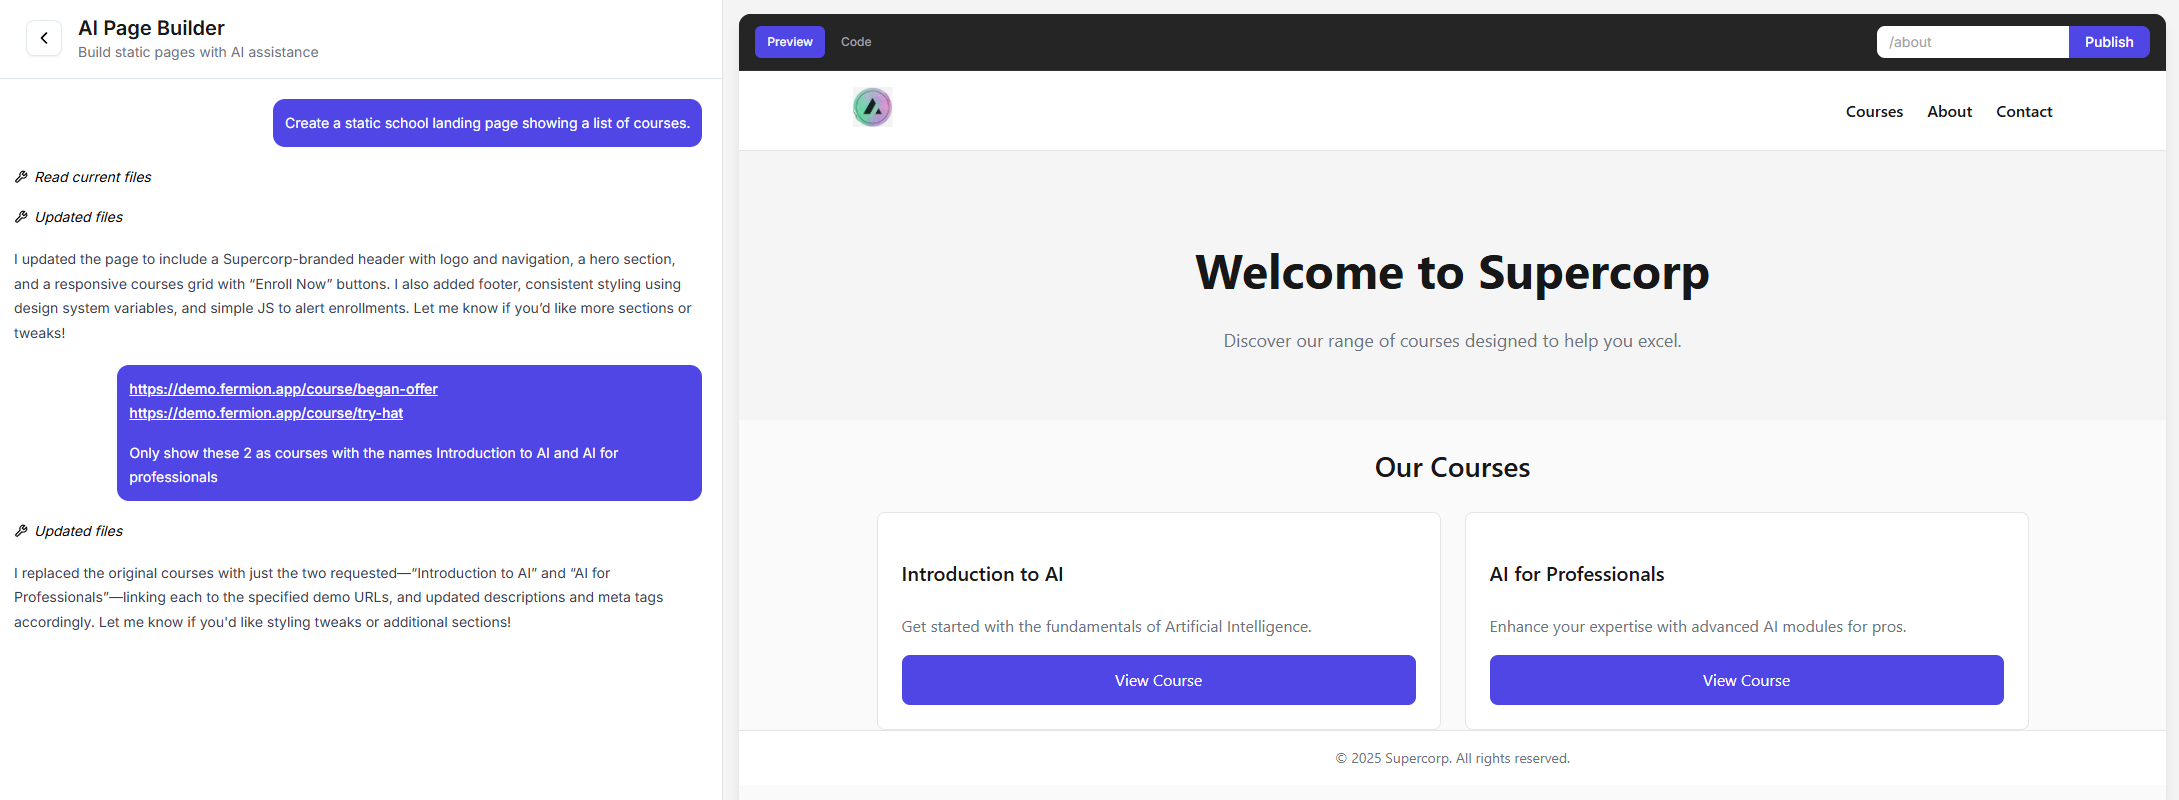Open the Courses nav link
This screenshot has height=800, width=2179.
pos(1873,112)
